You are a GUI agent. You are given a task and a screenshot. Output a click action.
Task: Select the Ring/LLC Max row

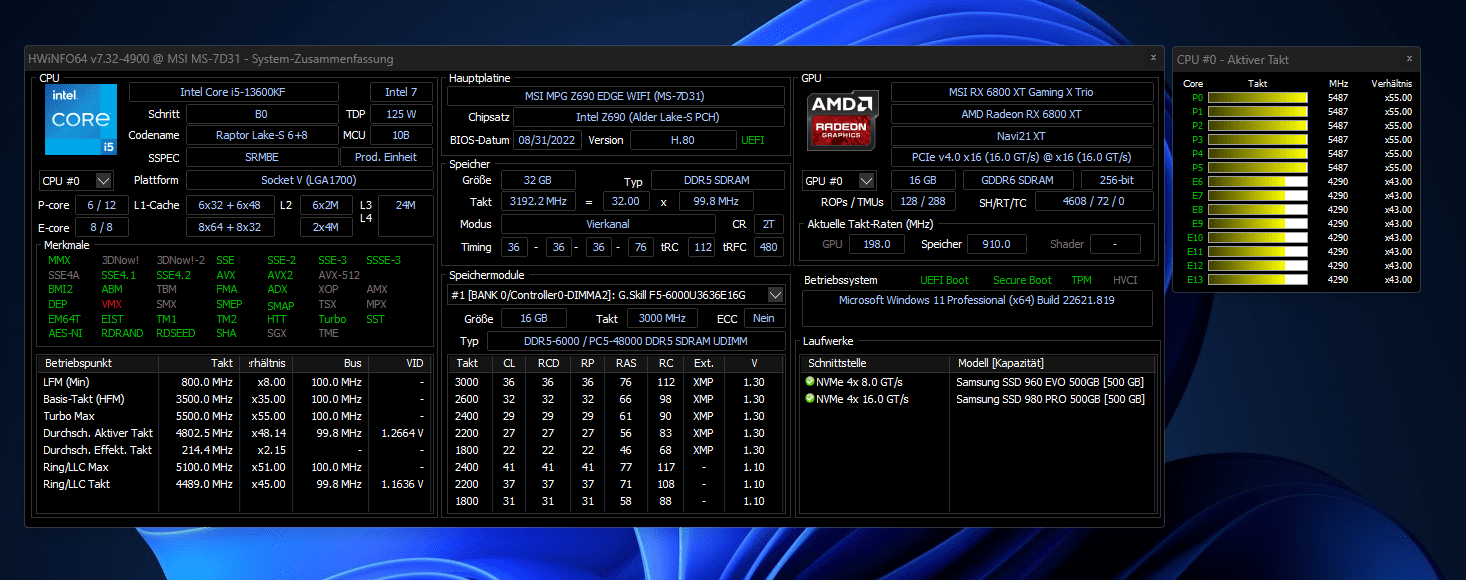(236, 467)
